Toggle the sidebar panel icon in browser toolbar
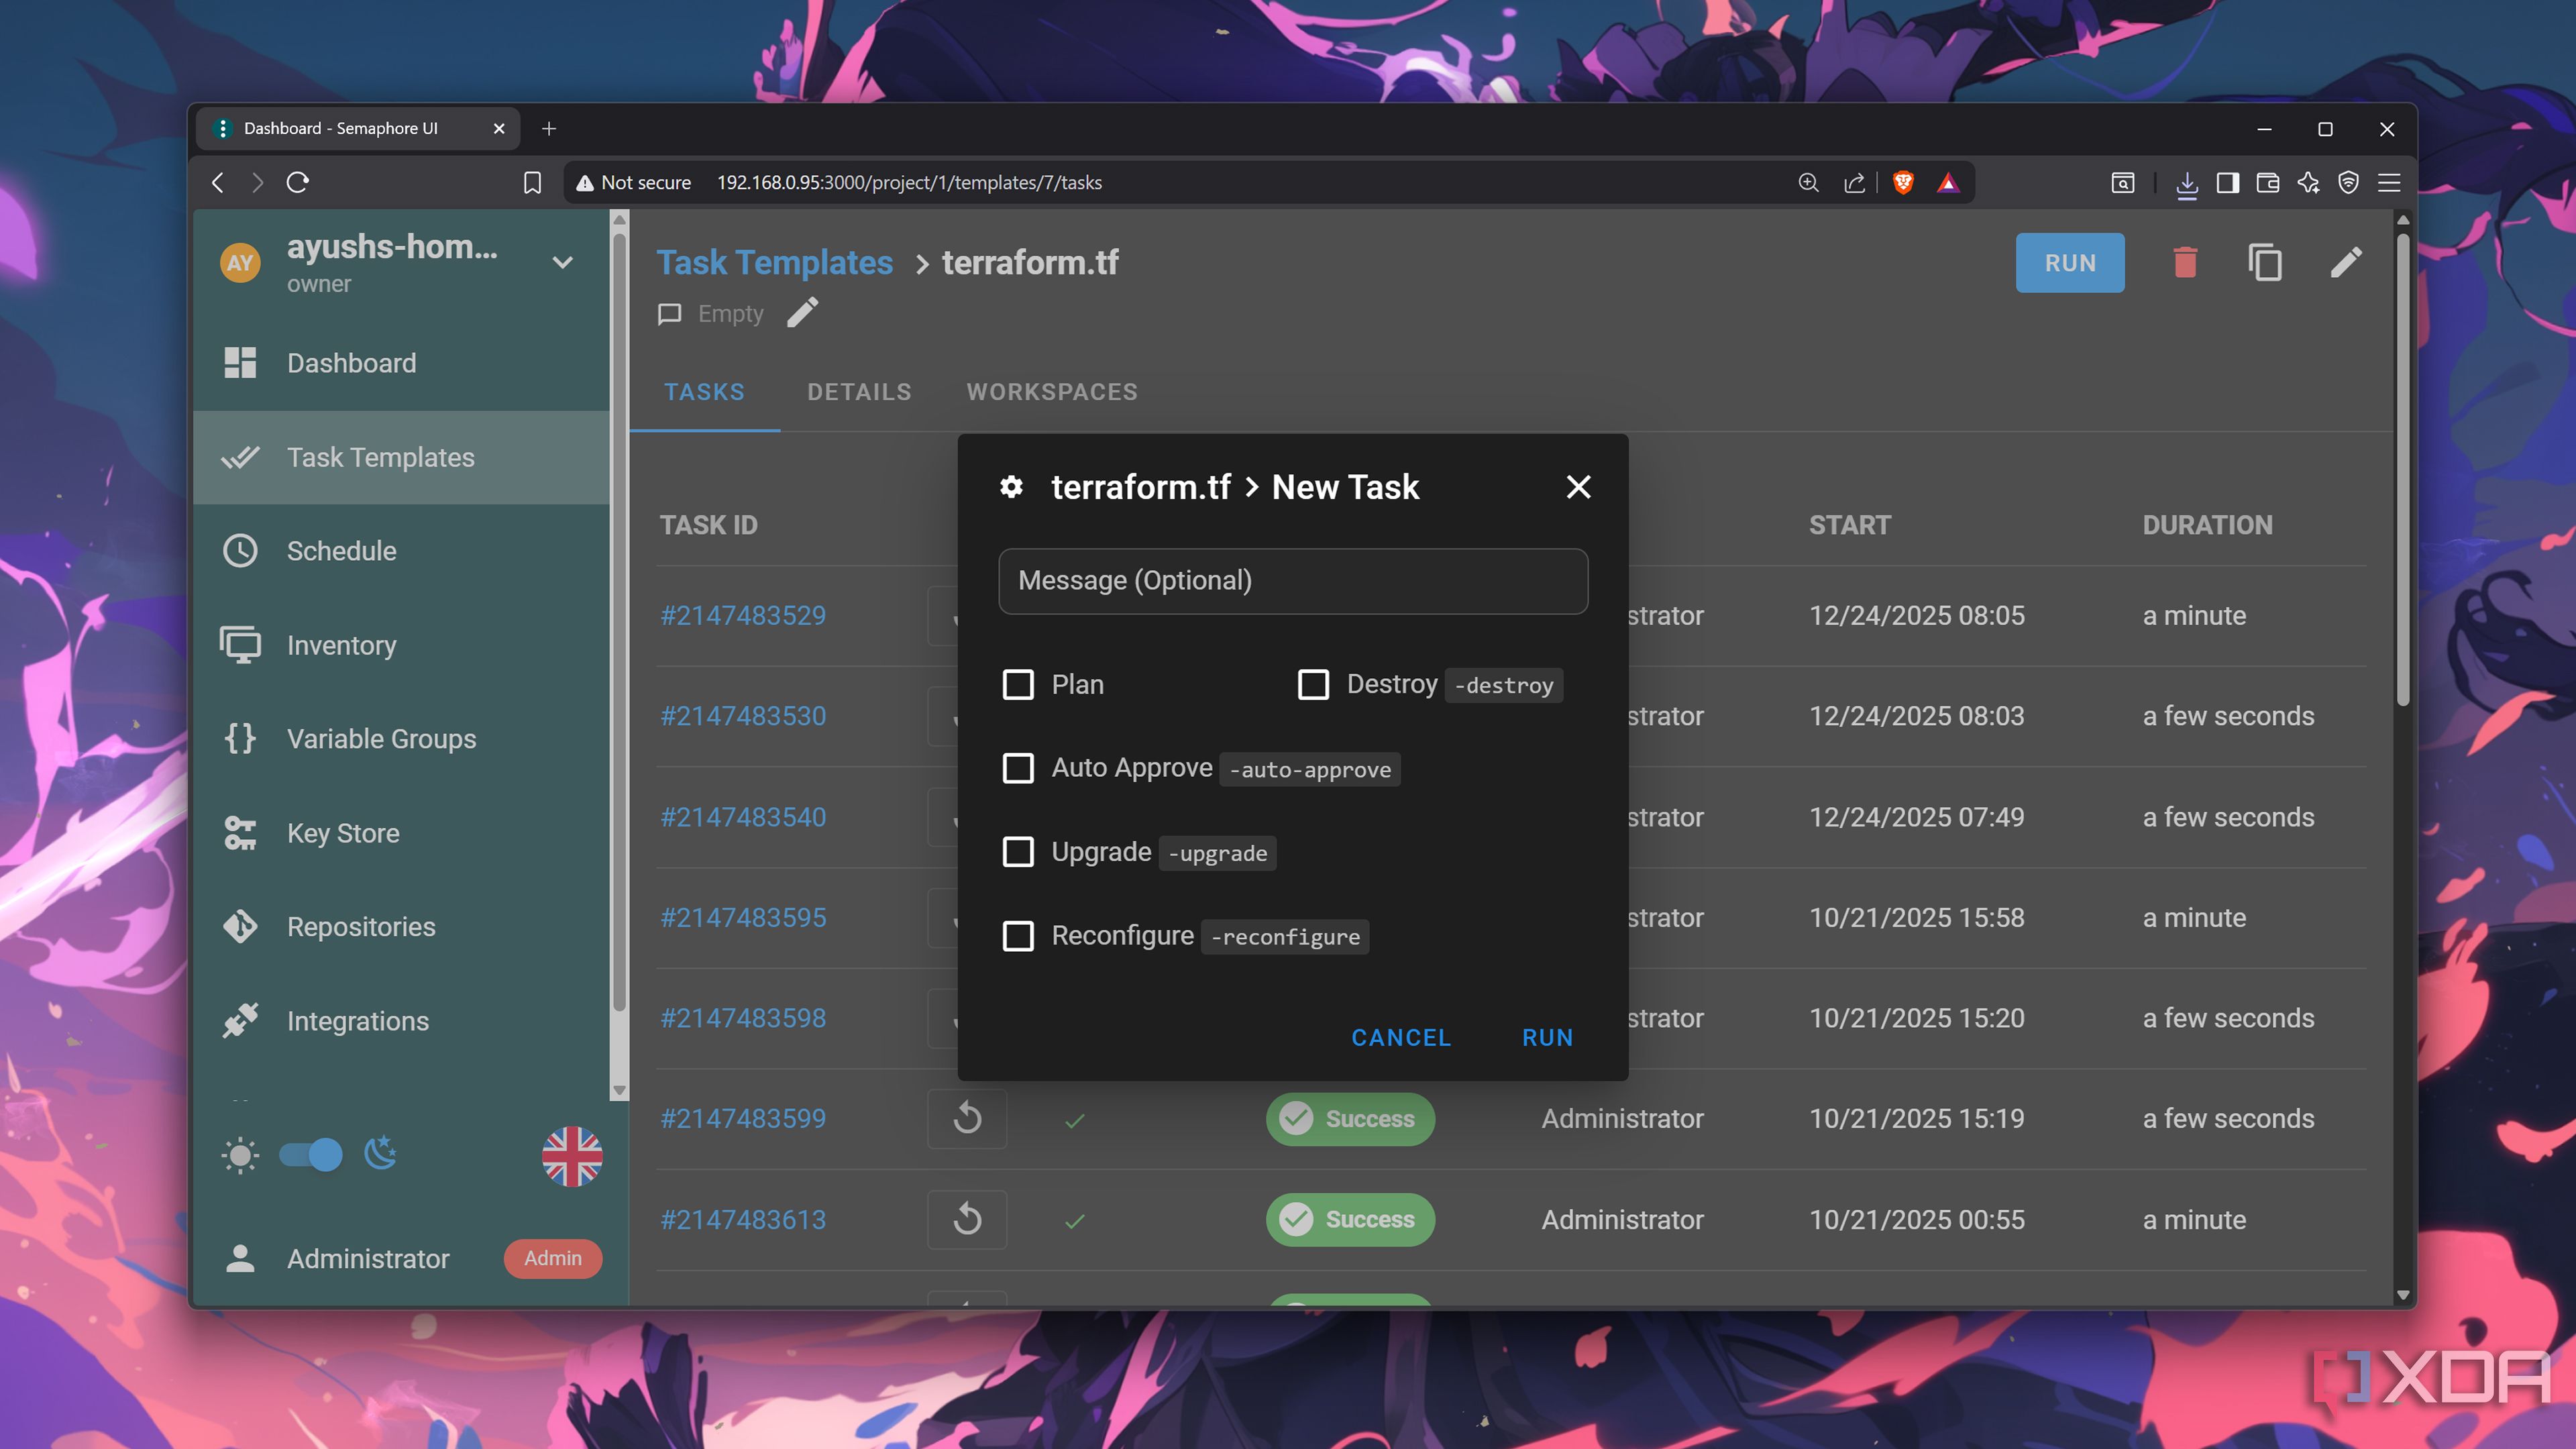Image resolution: width=2576 pixels, height=1449 pixels. 2228,182
